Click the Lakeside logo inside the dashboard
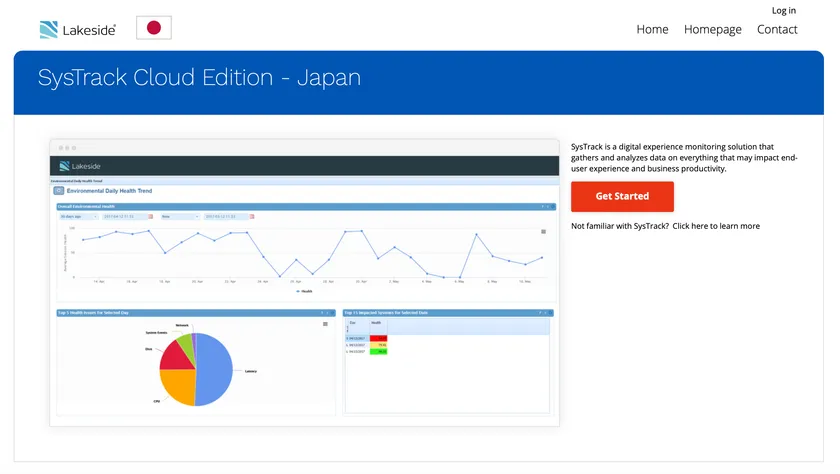840x474 pixels. (x=80, y=166)
